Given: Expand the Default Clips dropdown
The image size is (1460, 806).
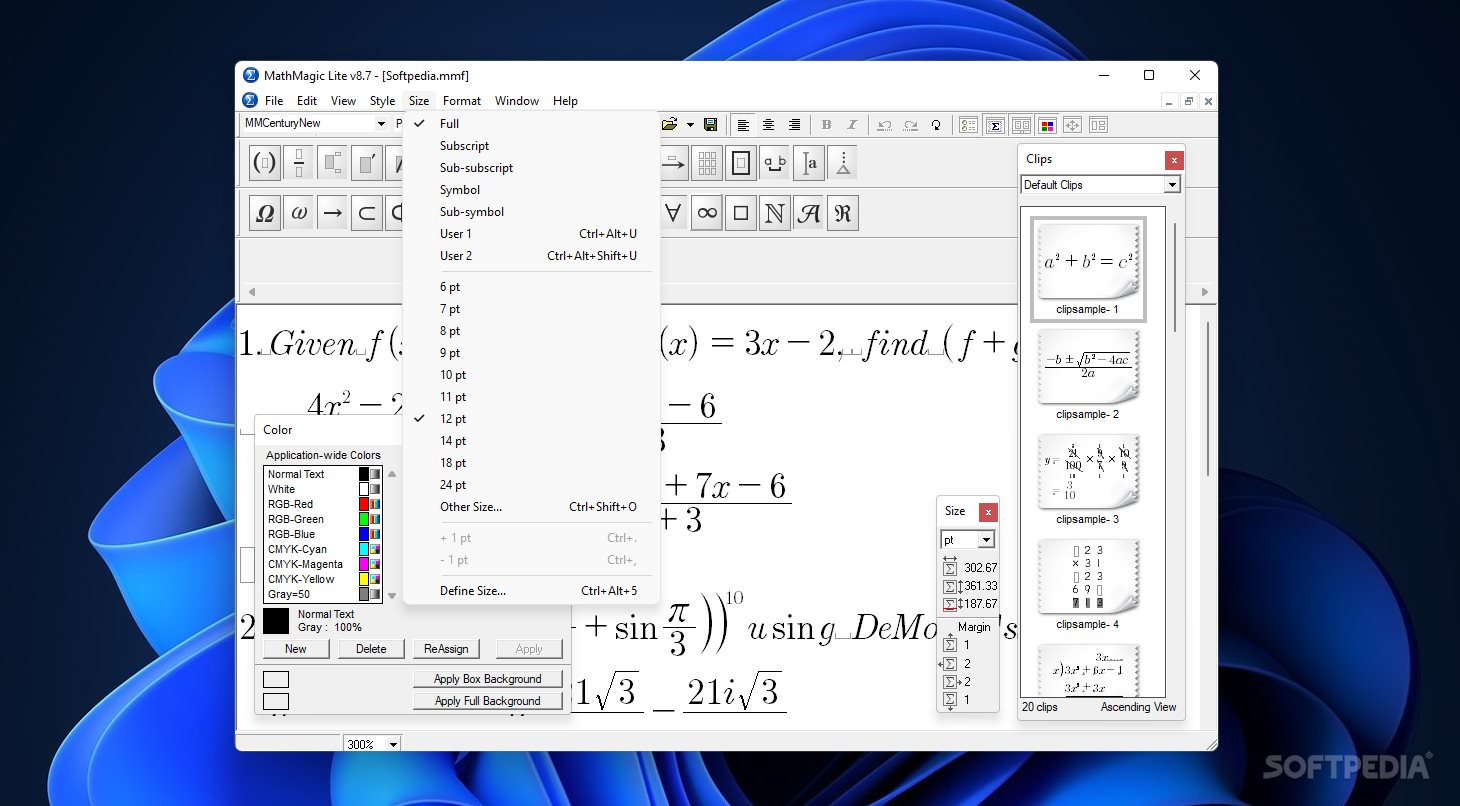Looking at the screenshot, I should click(x=1172, y=185).
